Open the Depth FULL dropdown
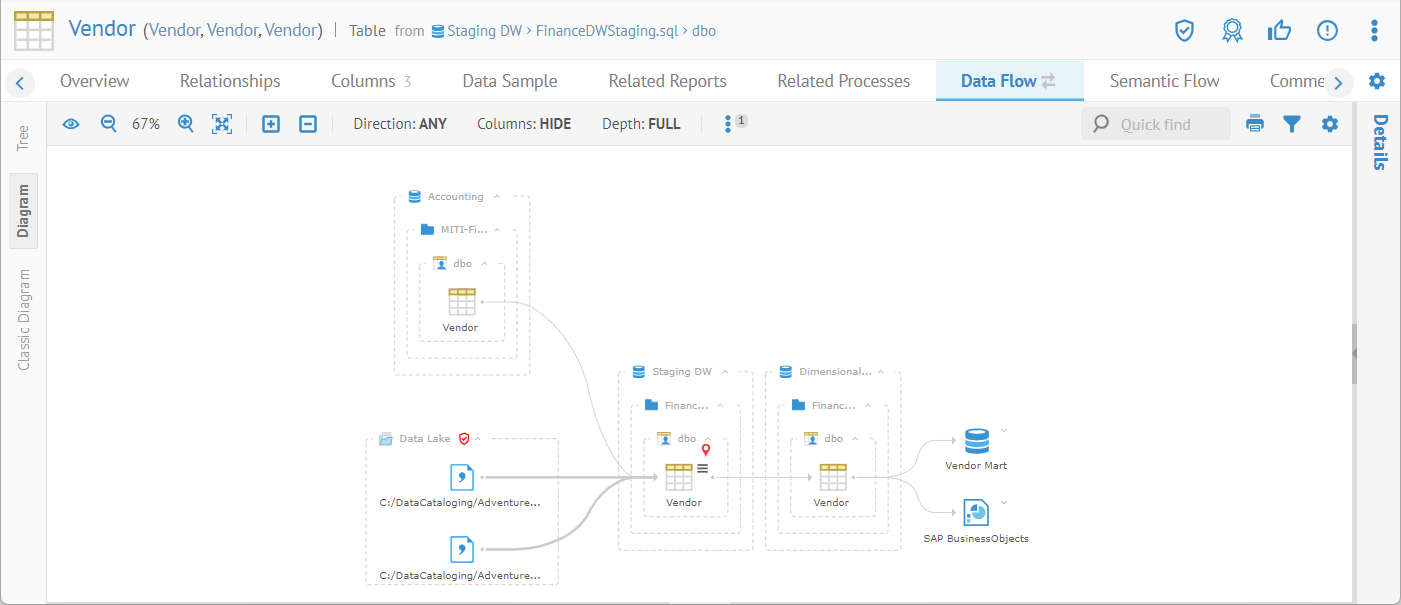The image size is (1401, 605). point(641,124)
